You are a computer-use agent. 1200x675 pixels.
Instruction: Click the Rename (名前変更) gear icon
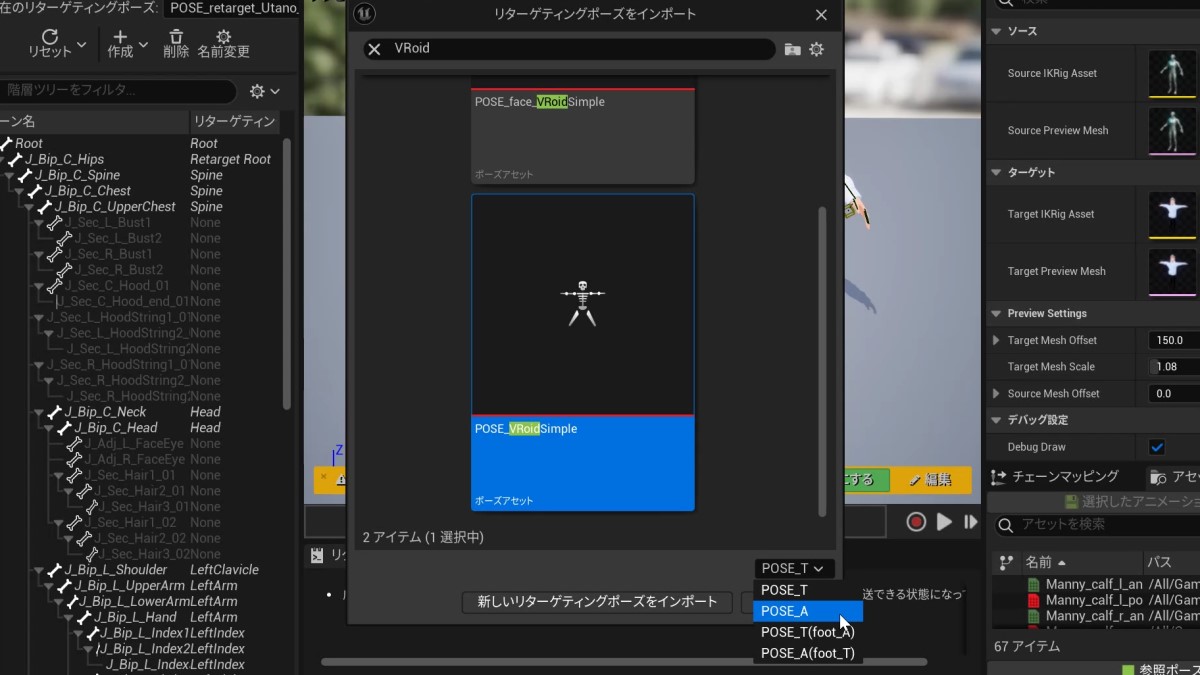pyautogui.click(x=224, y=37)
